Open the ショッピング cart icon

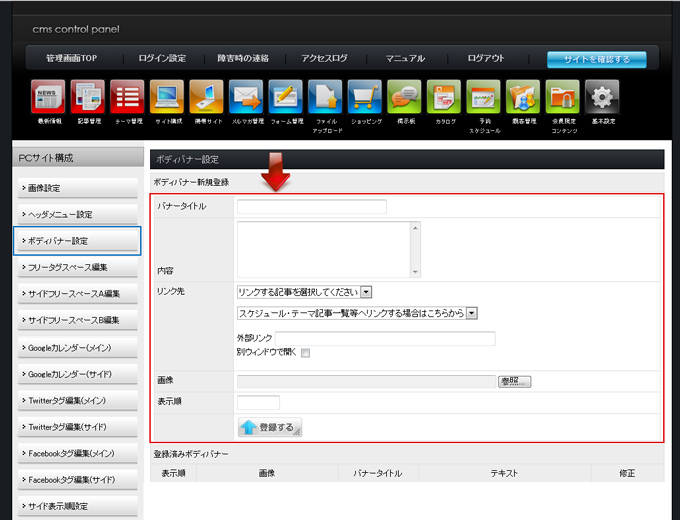point(365,97)
